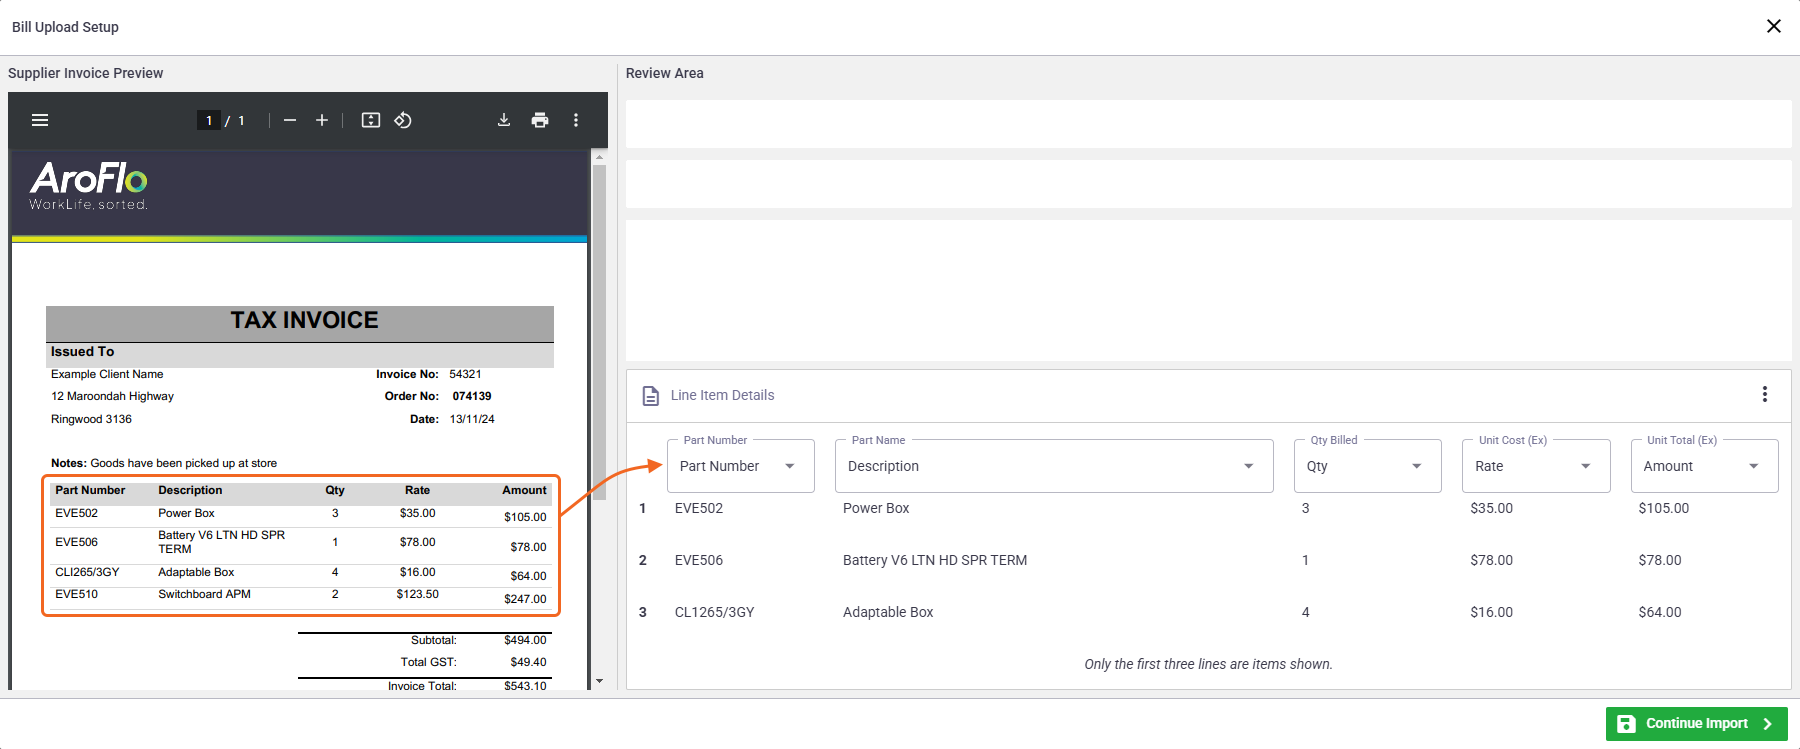
Task: Click Switchboard APM in the invoice preview
Action: tap(204, 594)
